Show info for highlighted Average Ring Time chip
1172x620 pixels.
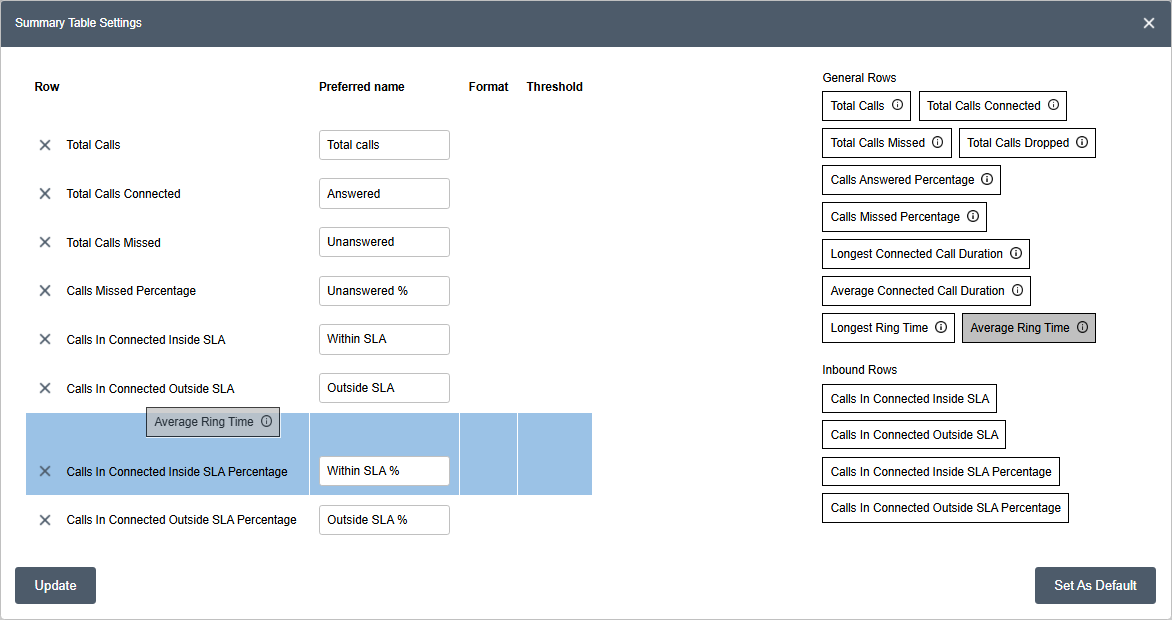click(1082, 328)
